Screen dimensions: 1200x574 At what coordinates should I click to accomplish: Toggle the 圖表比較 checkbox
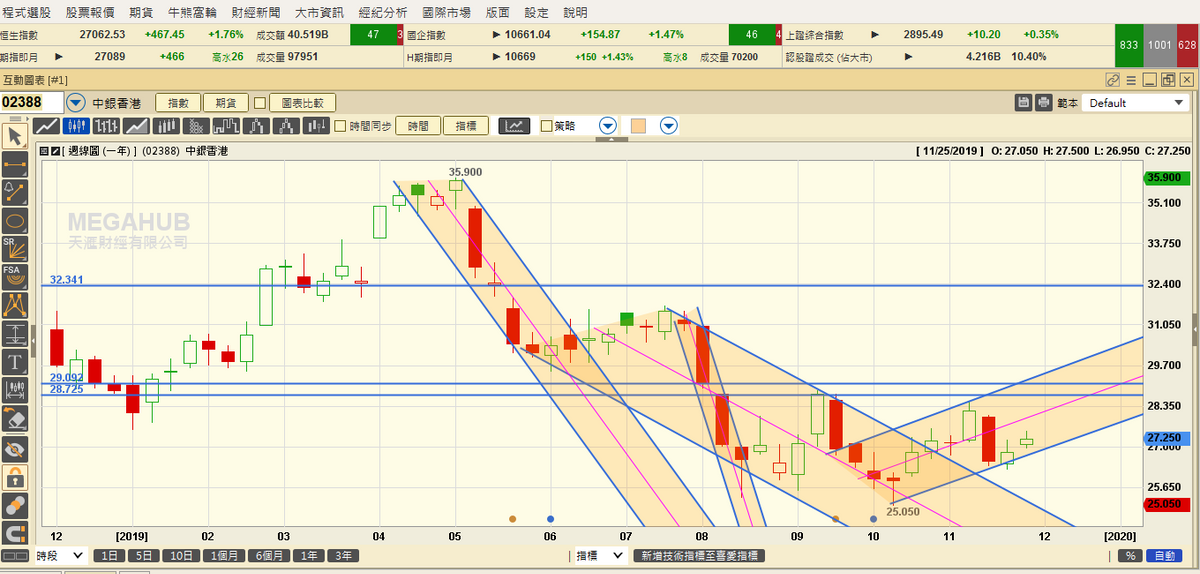260,102
